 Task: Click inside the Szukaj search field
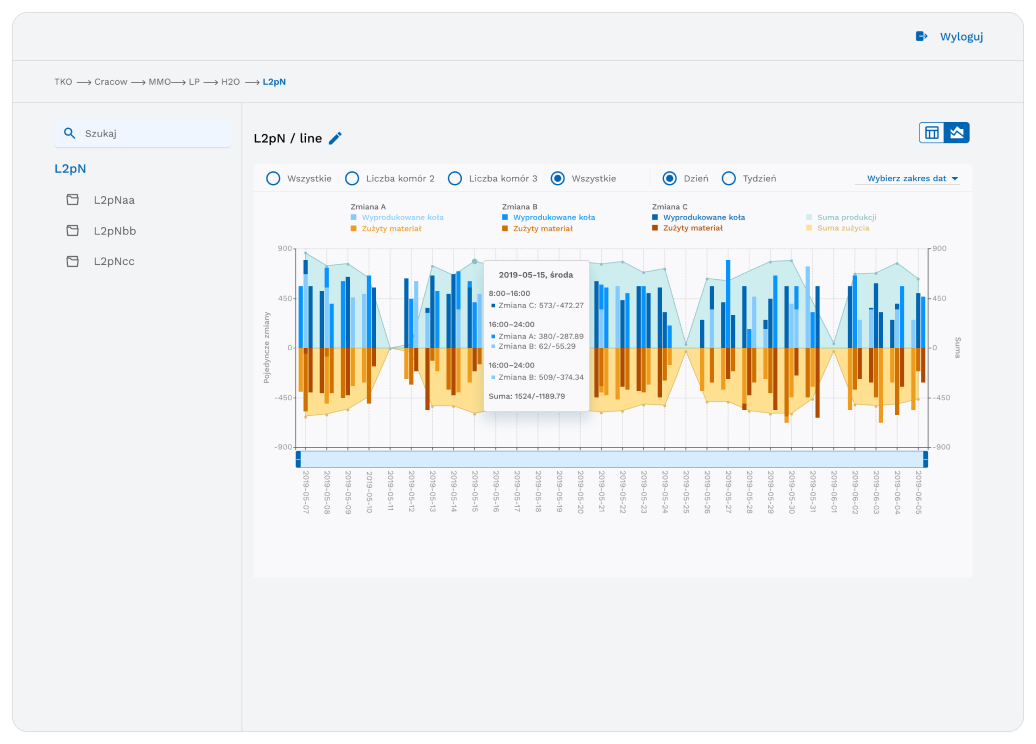pyautogui.click(x=143, y=132)
